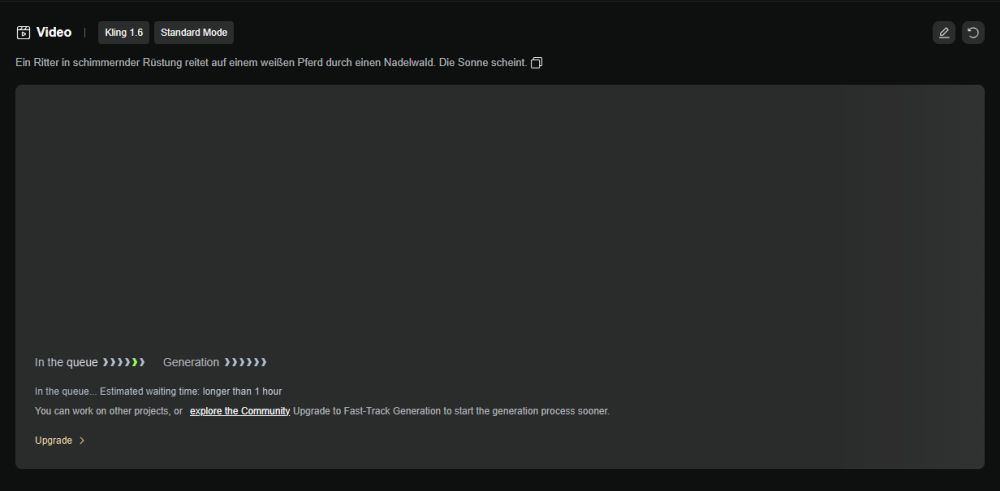This screenshot has width=1000, height=491.
Task: Copy the prompt using the copy icon
Action: (x=537, y=63)
